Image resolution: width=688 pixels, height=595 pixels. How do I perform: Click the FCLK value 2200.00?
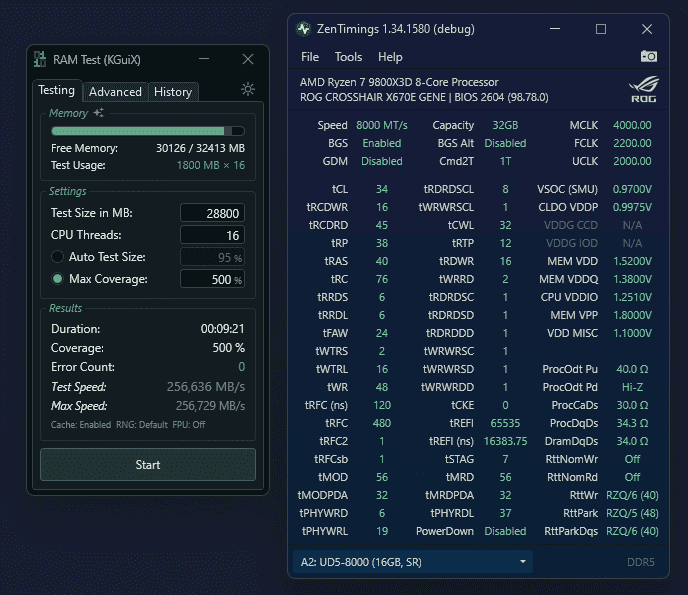[632, 143]
